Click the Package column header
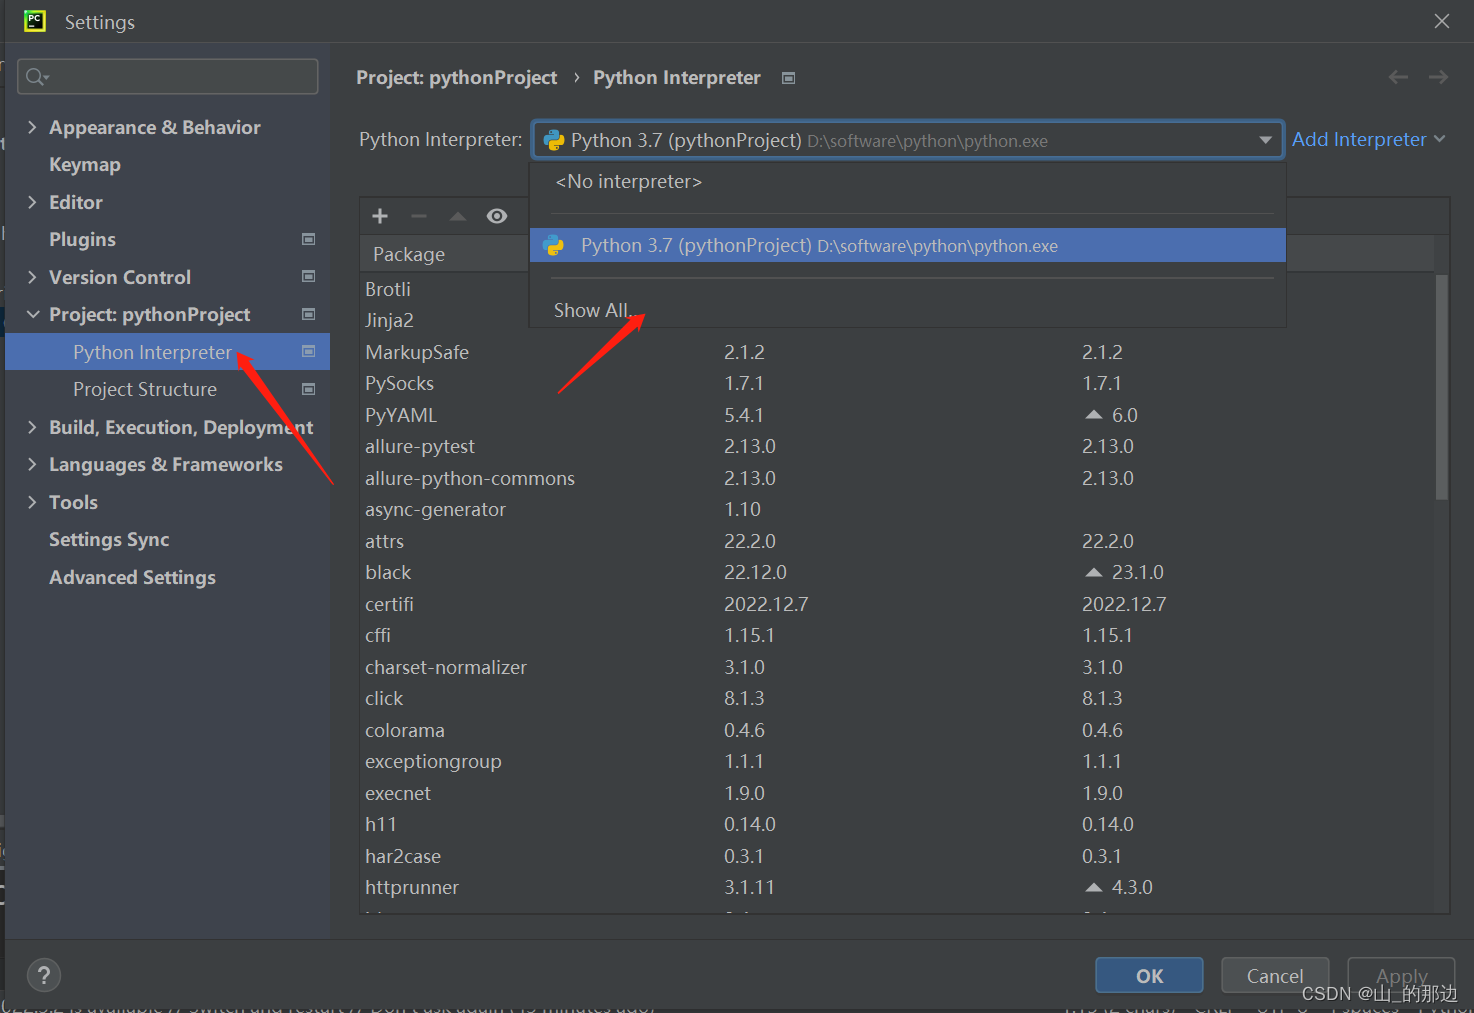Screen dimensions: 1474x1013 pyautogui.click(x=409, y=254)
